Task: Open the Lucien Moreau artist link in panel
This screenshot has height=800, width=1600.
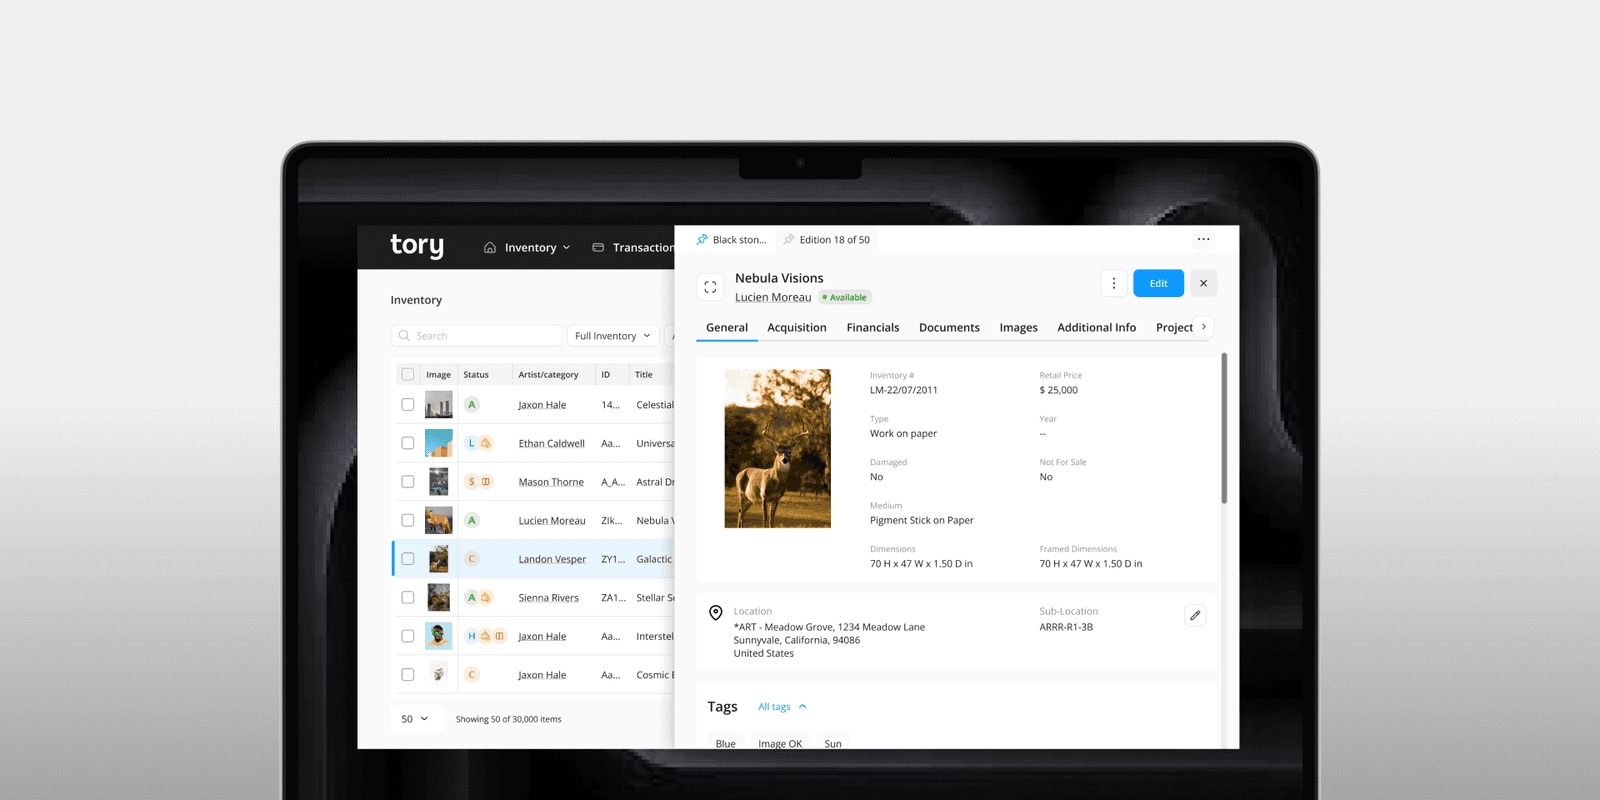Action: click(773, 297)
